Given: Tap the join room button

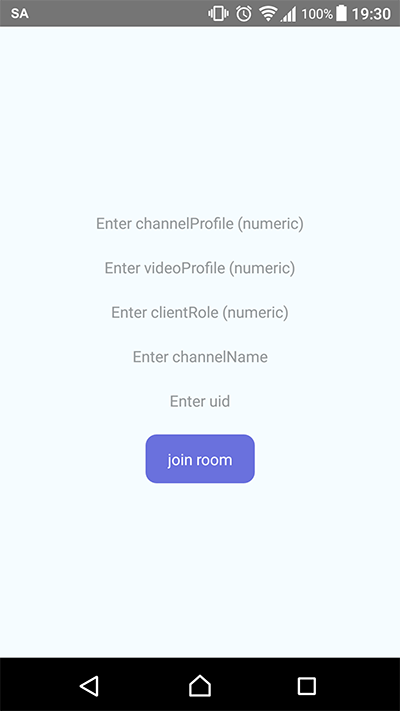Looking at the screenshot, I should click(200, 459).
